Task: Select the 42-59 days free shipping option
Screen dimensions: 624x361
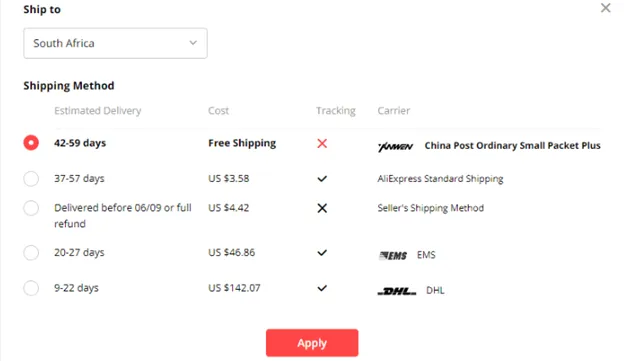Action: 31,142
